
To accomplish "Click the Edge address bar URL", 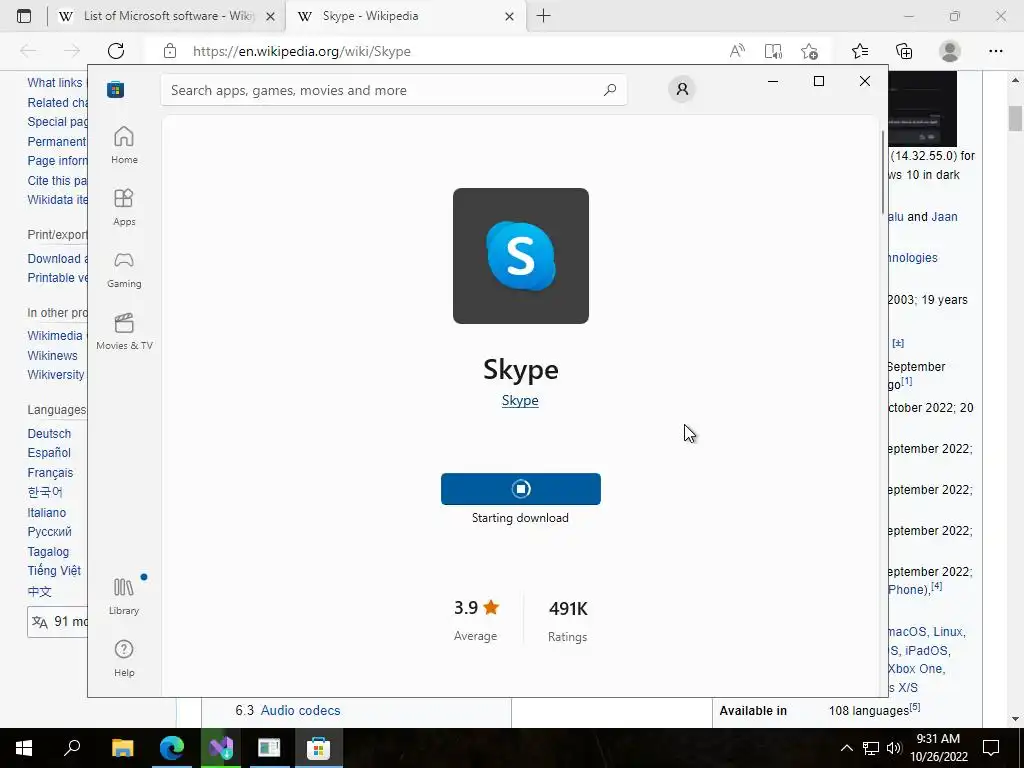I will [x=302, y=51].
